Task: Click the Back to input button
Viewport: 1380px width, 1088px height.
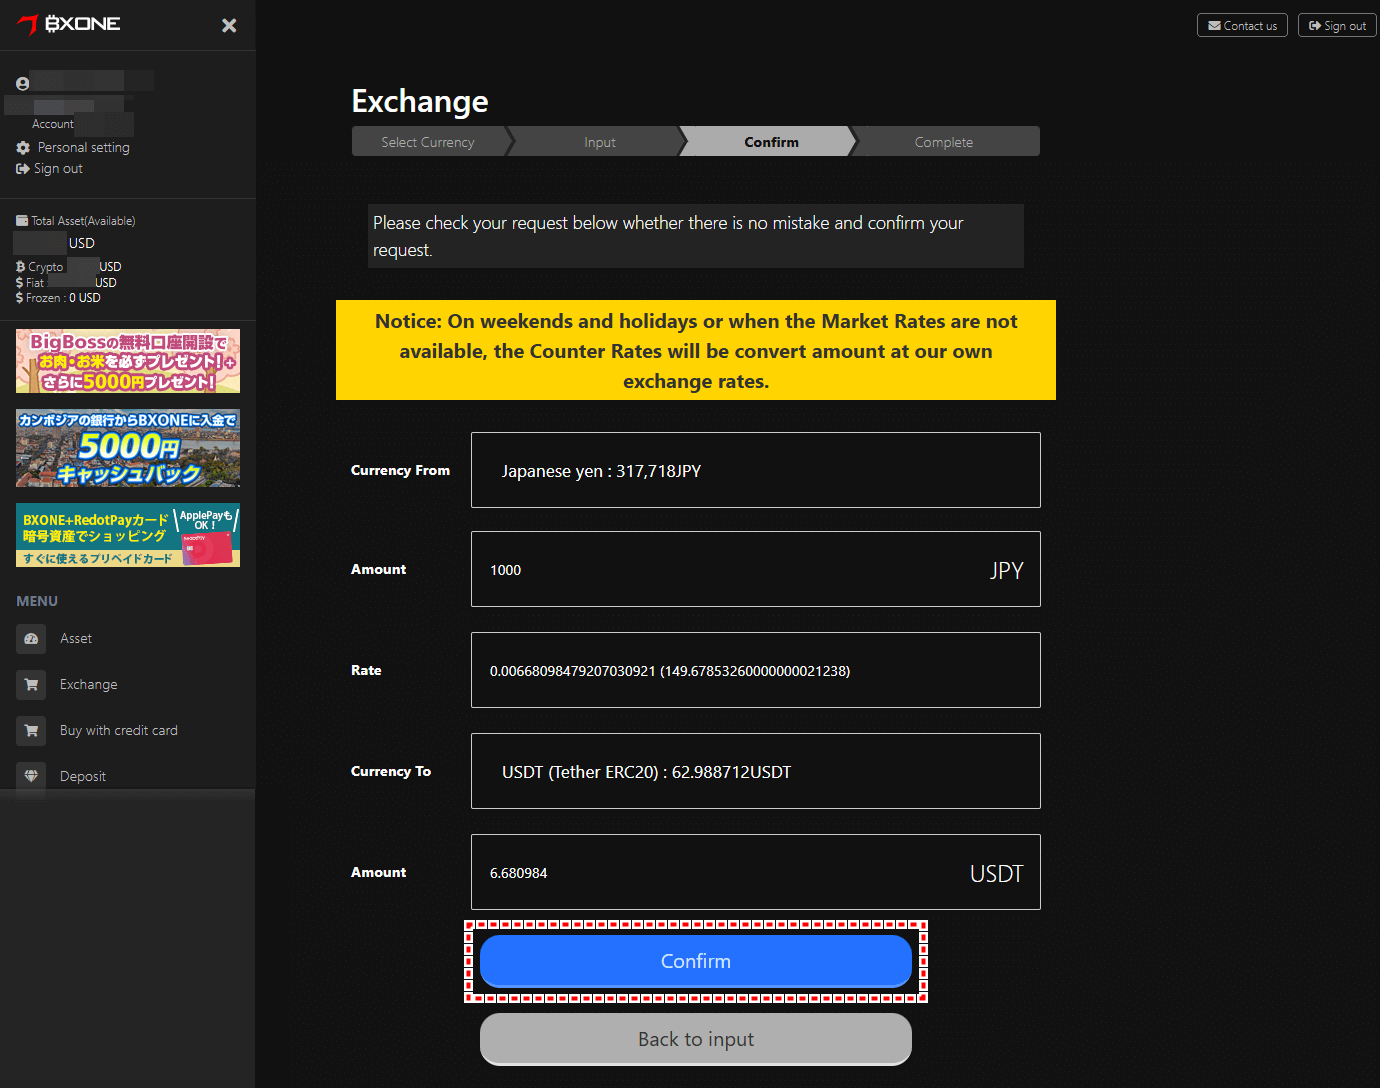Action: 696,1040
